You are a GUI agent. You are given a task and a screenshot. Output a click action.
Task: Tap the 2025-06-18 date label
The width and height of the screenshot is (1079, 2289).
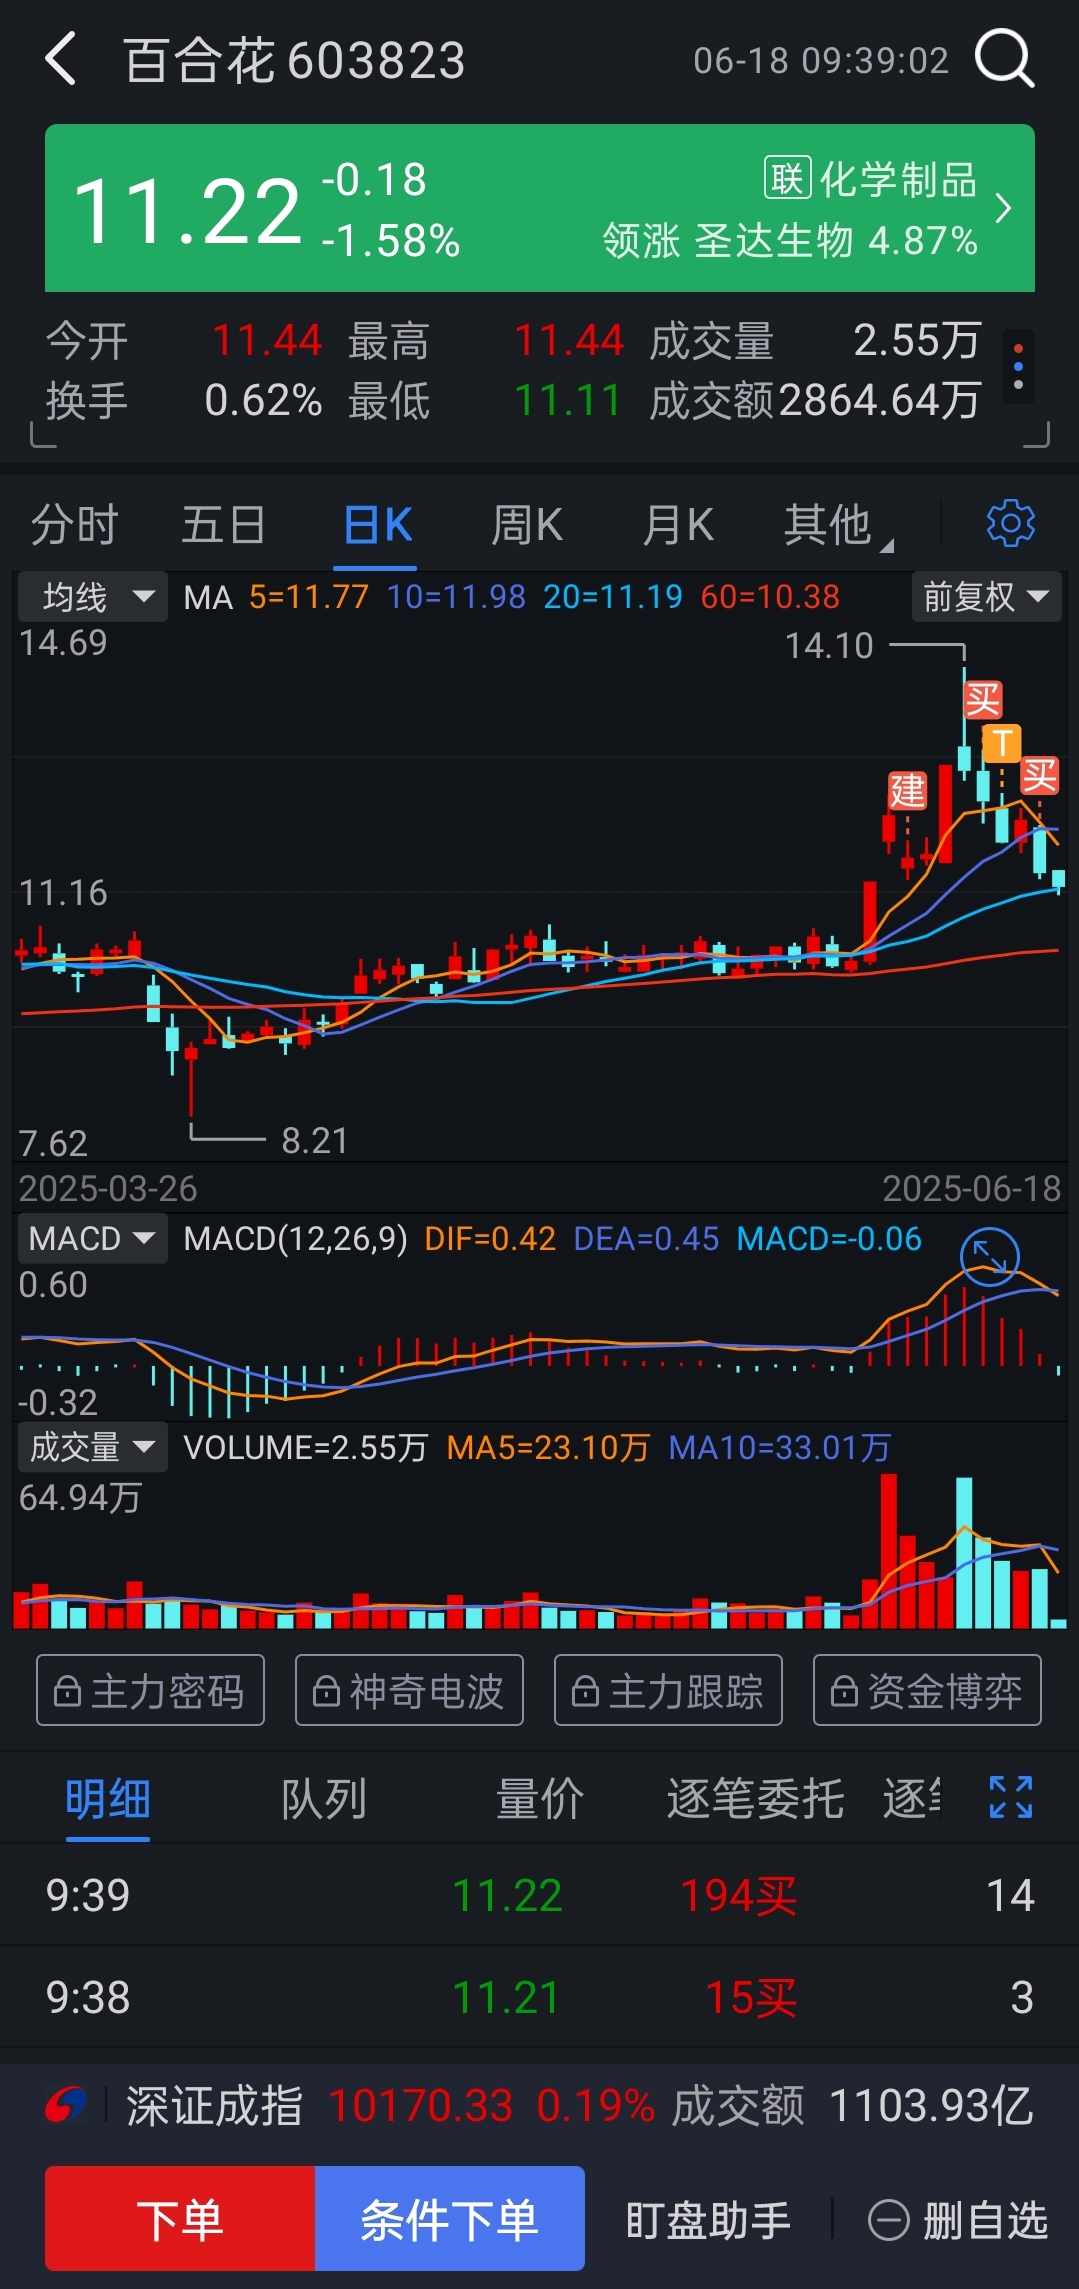point(971,1188)
